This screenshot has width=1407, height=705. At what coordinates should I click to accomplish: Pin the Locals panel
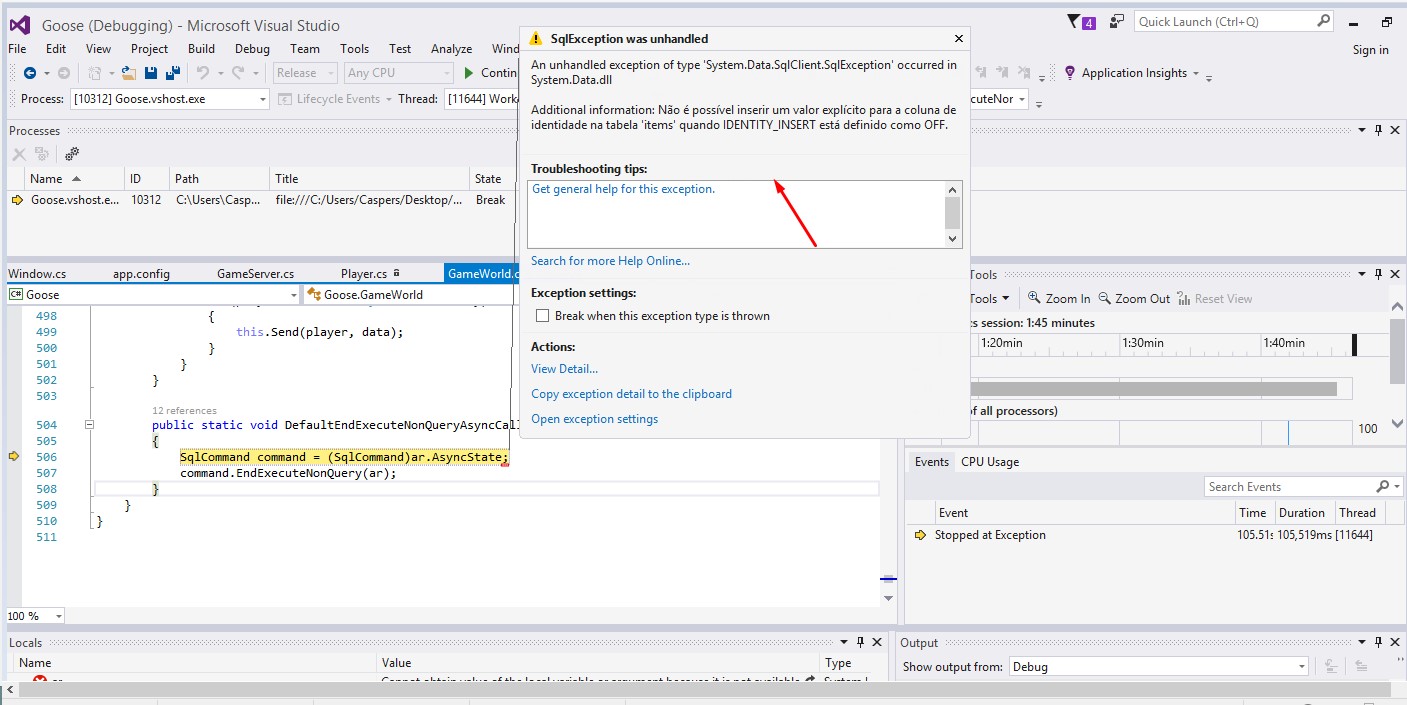point(860,643)
